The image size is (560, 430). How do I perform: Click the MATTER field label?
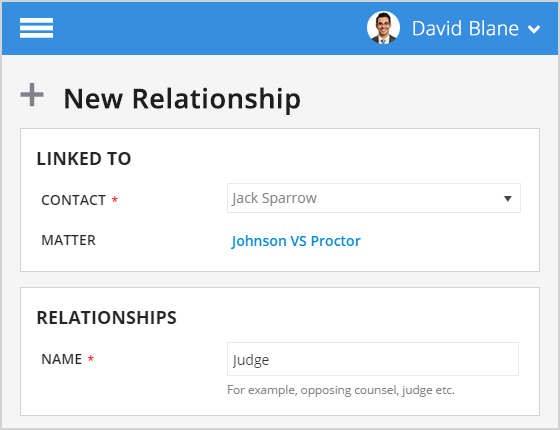(69, 240)
